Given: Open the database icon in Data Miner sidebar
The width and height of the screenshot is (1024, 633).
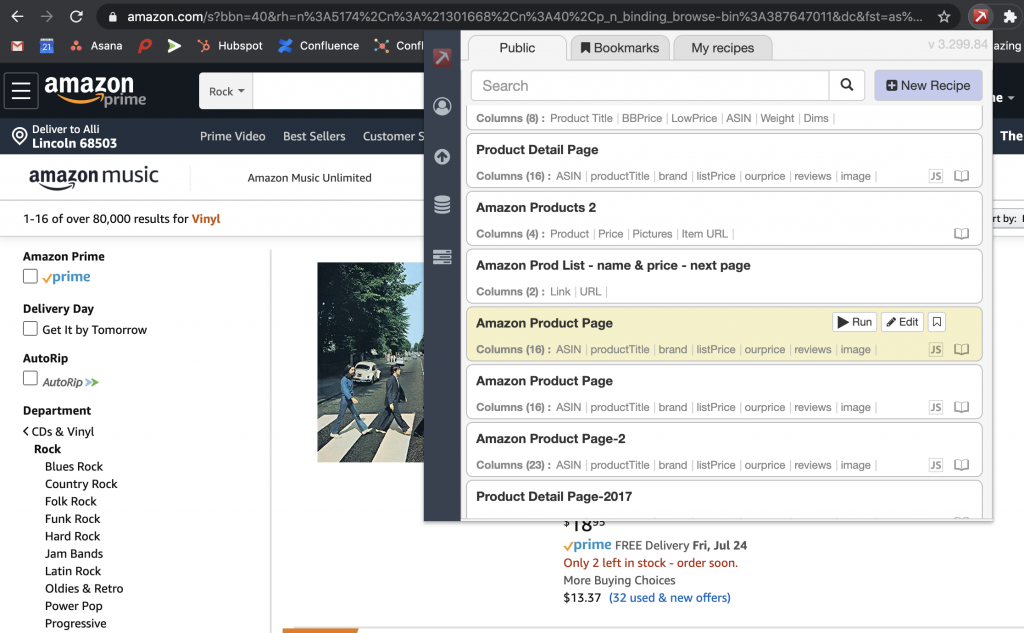Looking at the screenshot, I should pyautogui.click(x=441, y=204).
